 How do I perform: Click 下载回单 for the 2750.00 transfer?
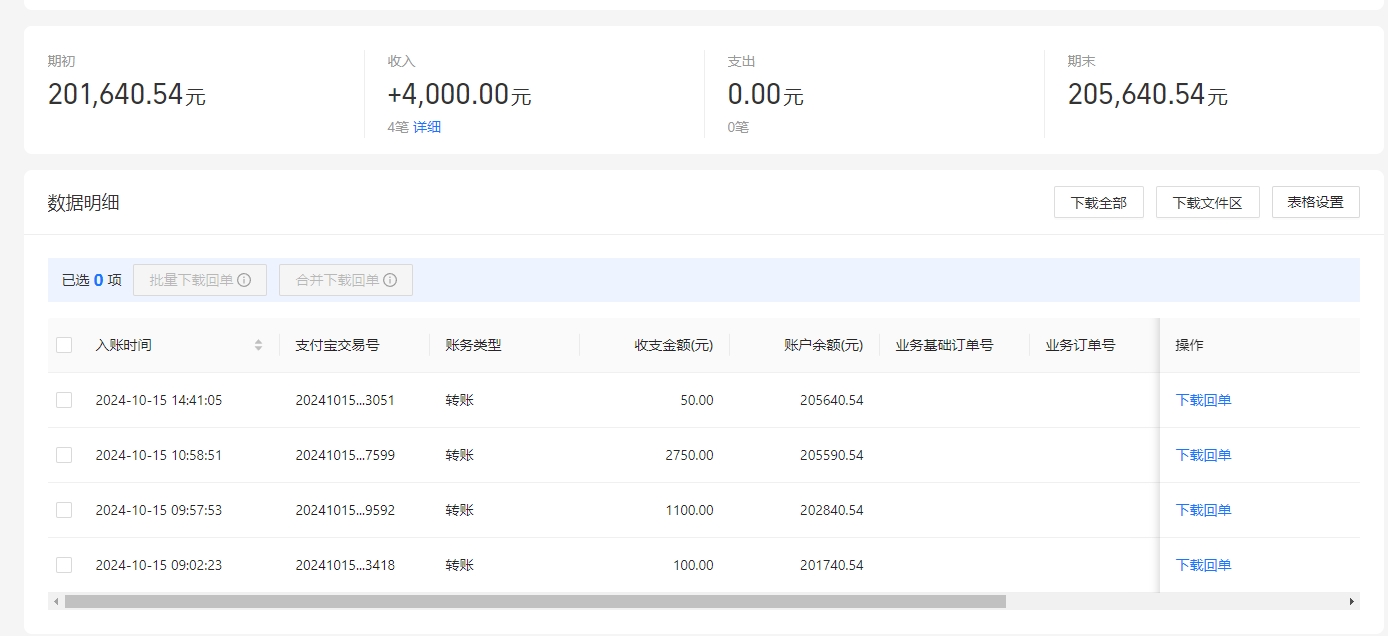pyautogui.click(x=1203, y=455)
